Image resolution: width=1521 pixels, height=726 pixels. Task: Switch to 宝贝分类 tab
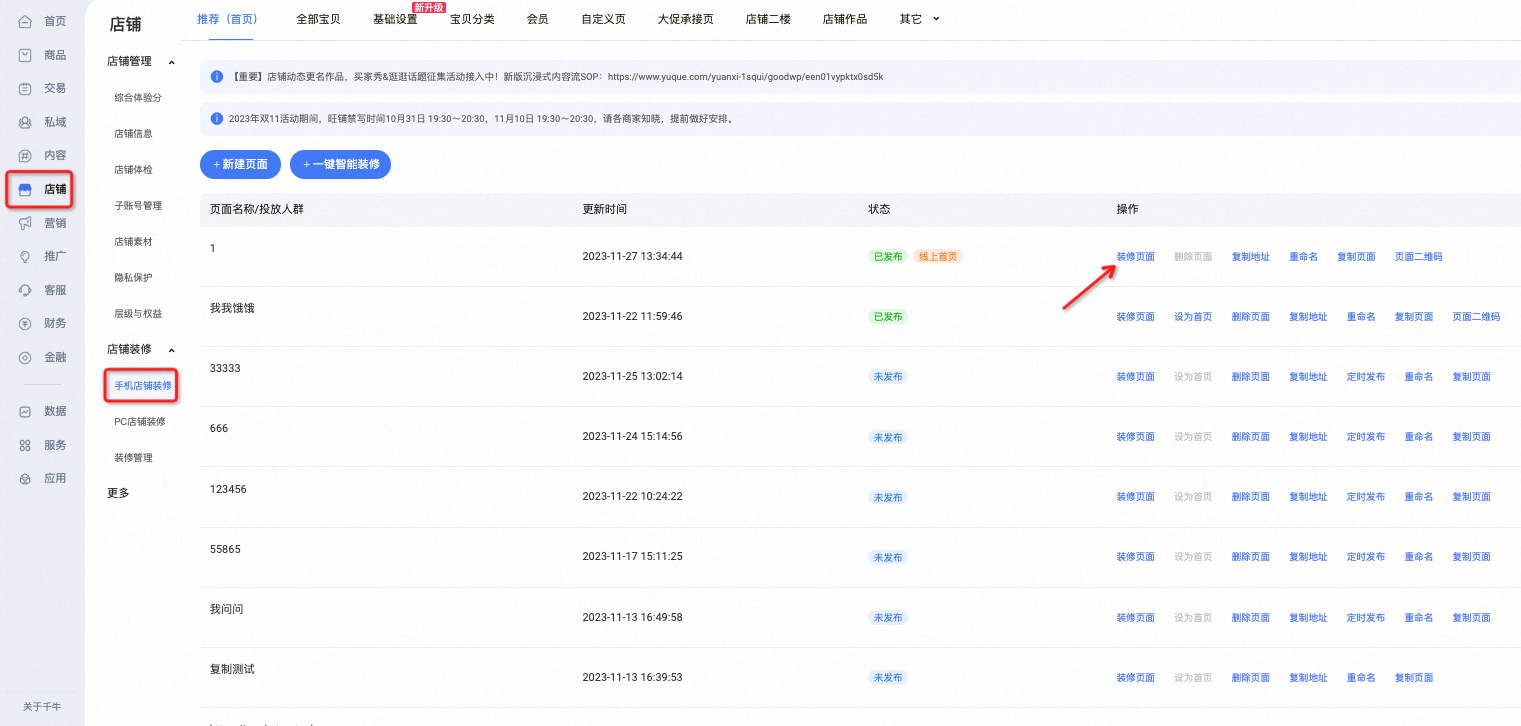(472, 19)
